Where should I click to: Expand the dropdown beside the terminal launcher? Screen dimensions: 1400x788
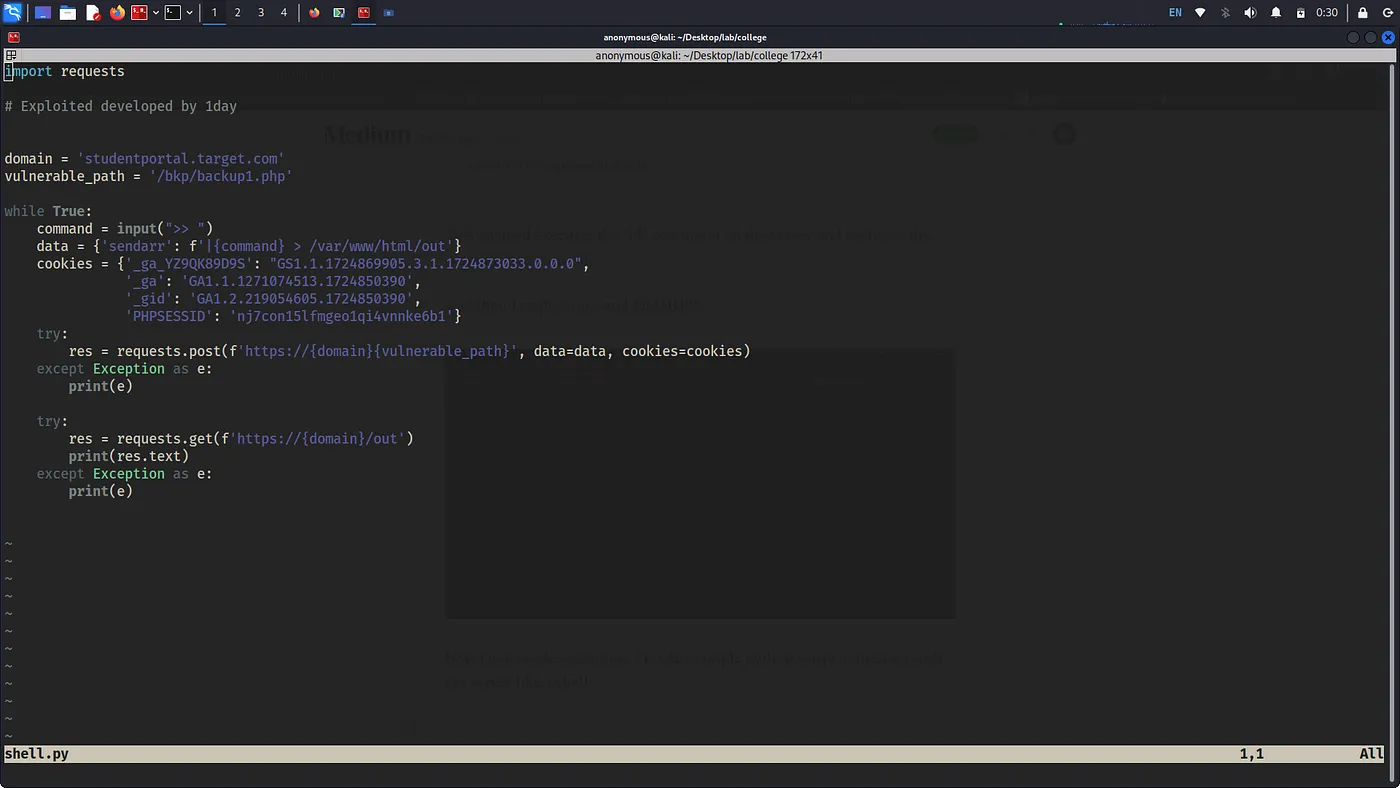(x=189, y=13)
